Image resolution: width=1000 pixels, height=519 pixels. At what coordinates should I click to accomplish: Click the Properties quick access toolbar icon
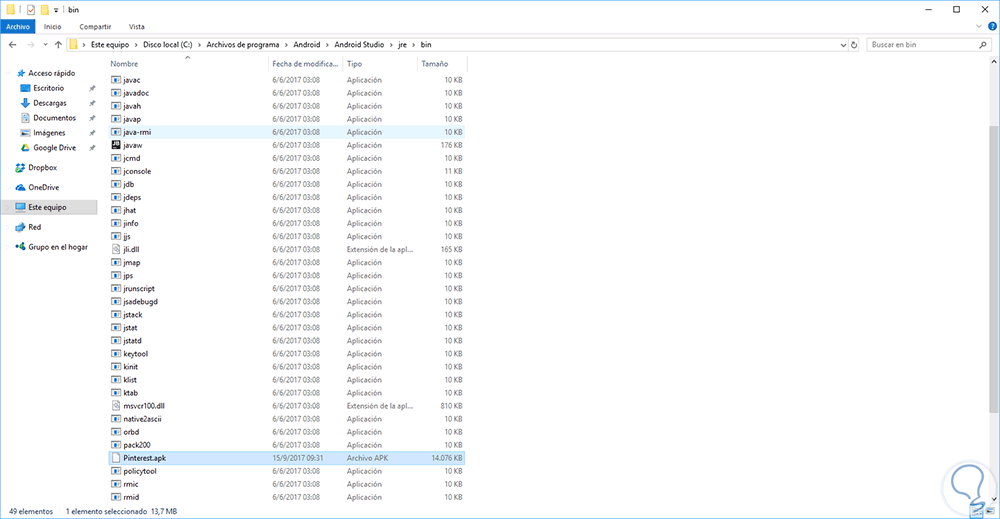coord(31,10)
